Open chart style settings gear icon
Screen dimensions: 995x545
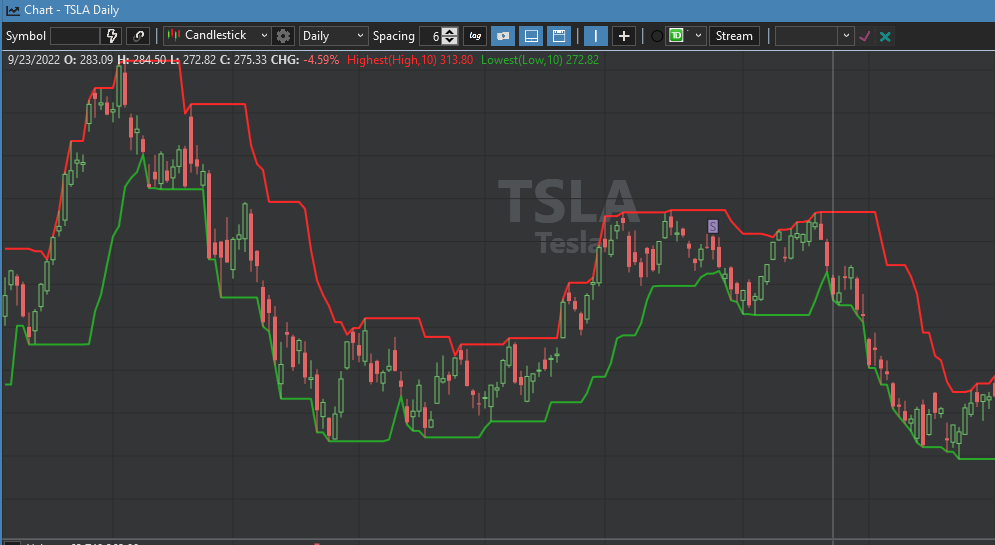tap(283, 36)
